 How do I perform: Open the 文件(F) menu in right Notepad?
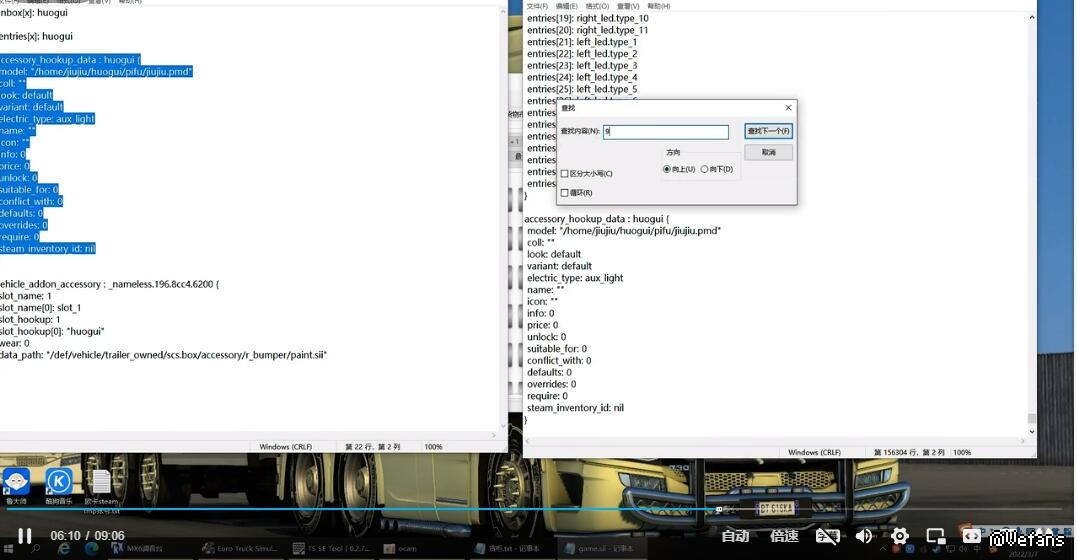537,6
